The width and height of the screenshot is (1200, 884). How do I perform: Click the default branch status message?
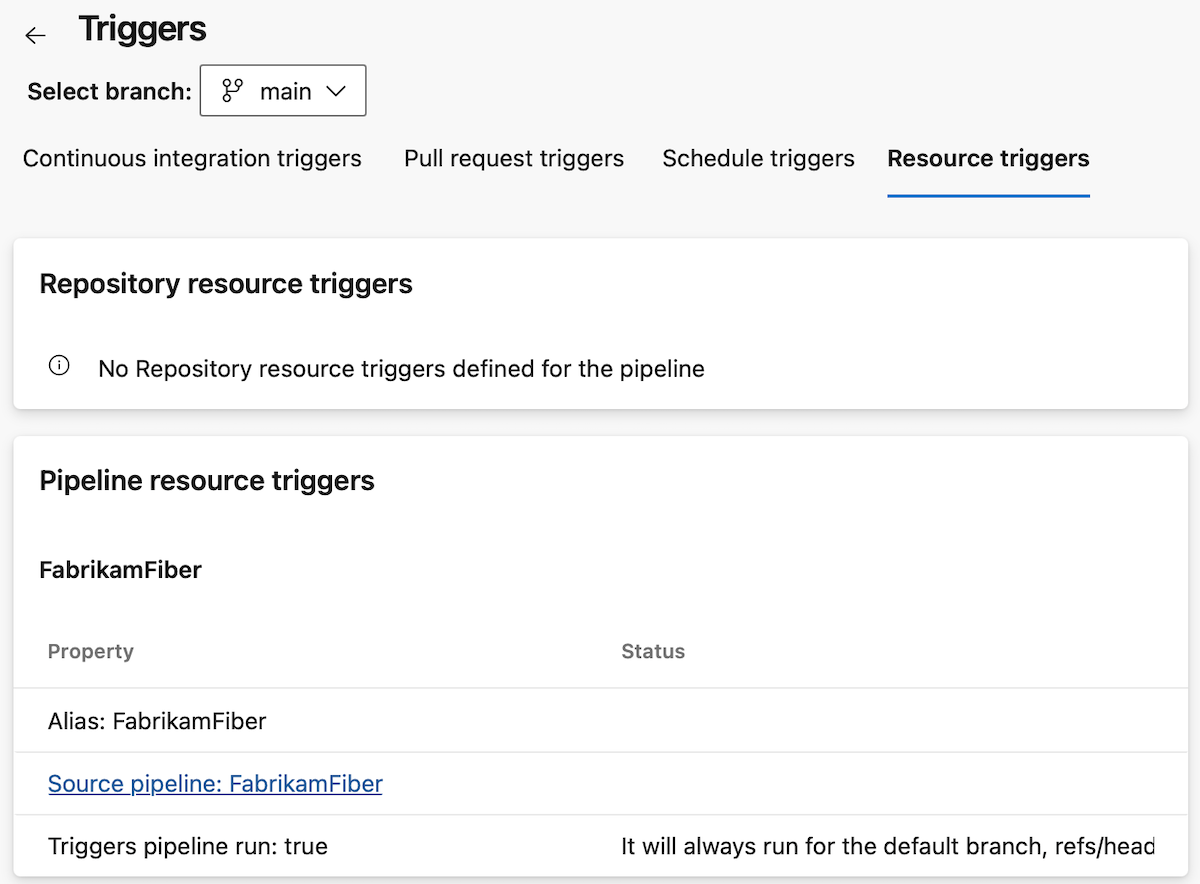coord(887,847)
